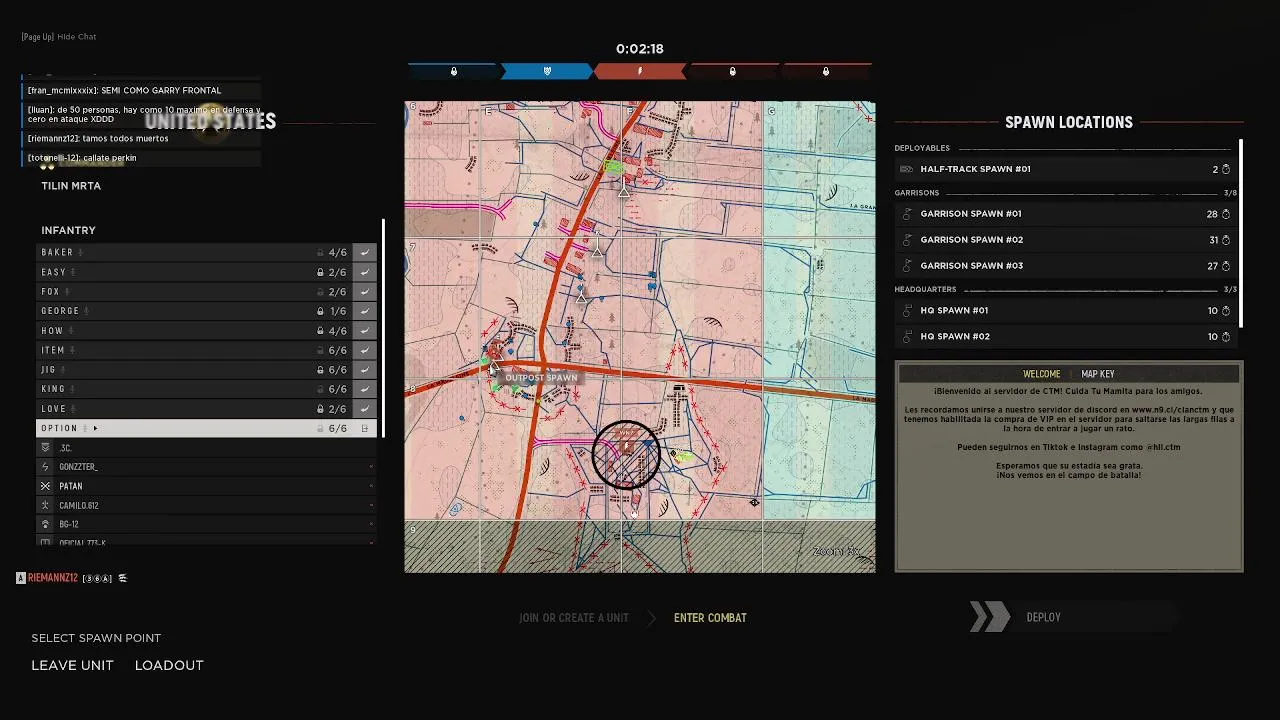Click the red contested middle sector indicator
This screenshot has height=720, width=1280.
click(640, 71)
